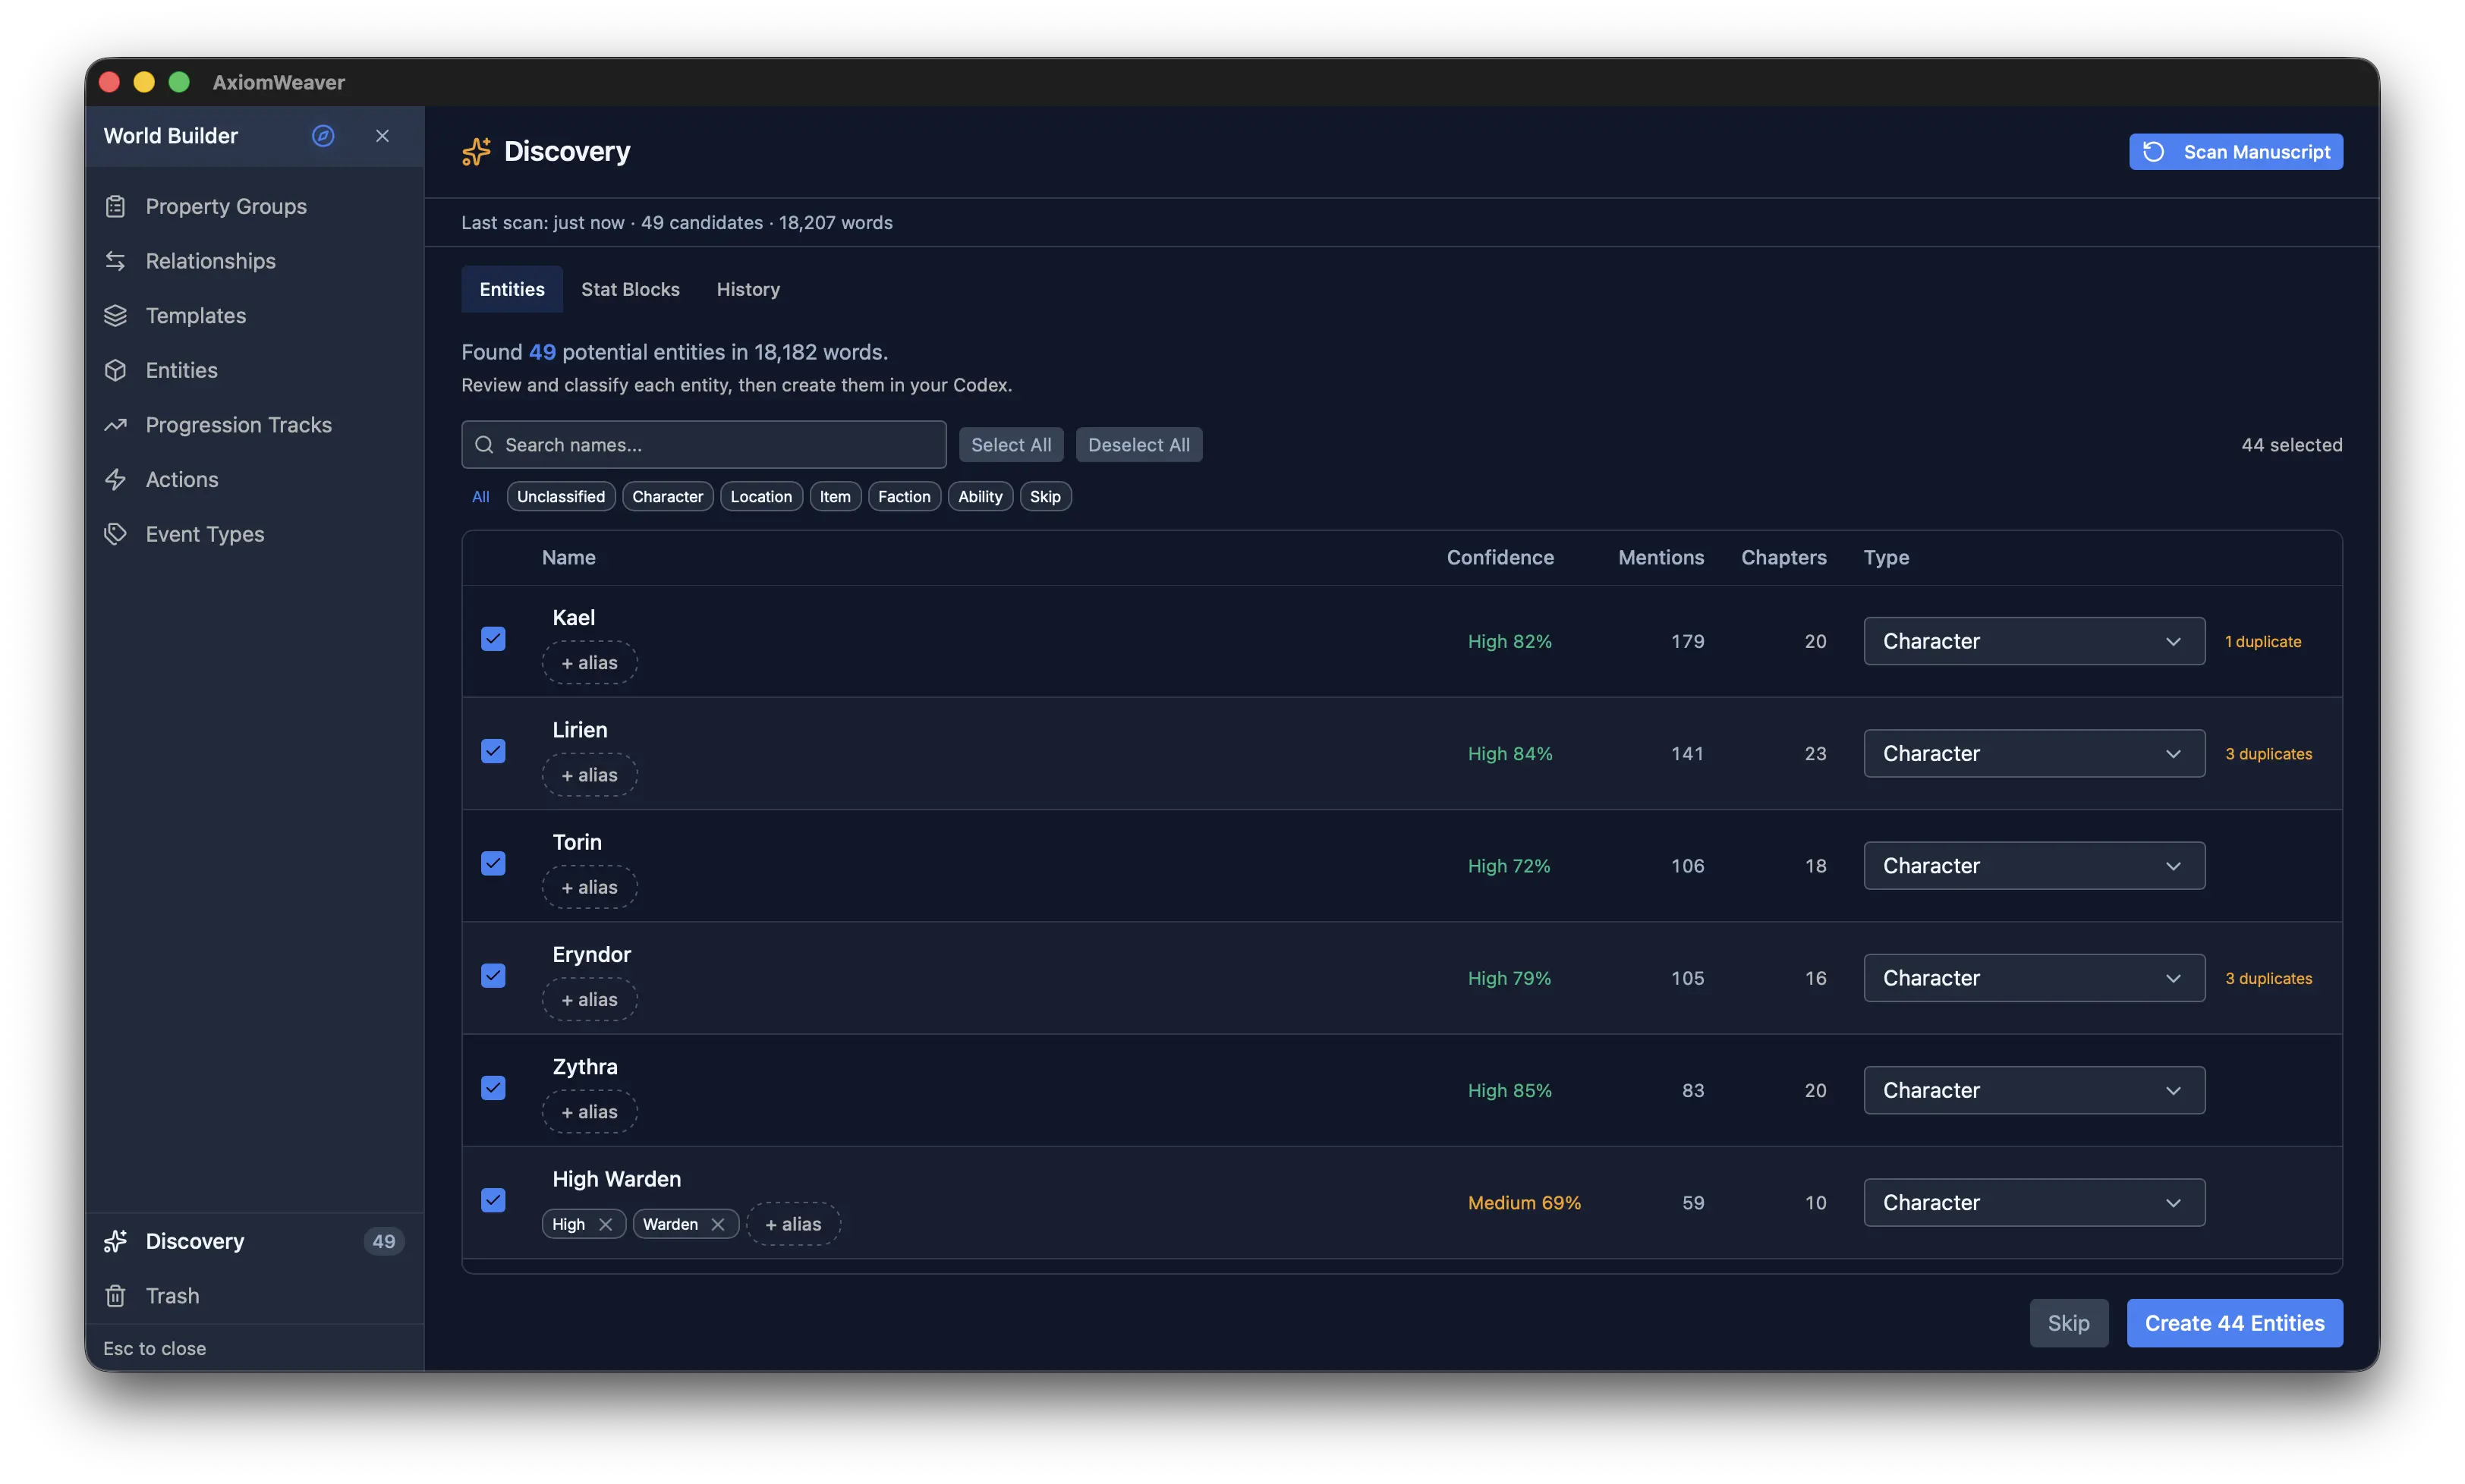Screen dimensions: 2465x1484
Task: Expand the Zythra Type dropdown
Action: tap(2033, 1090)
